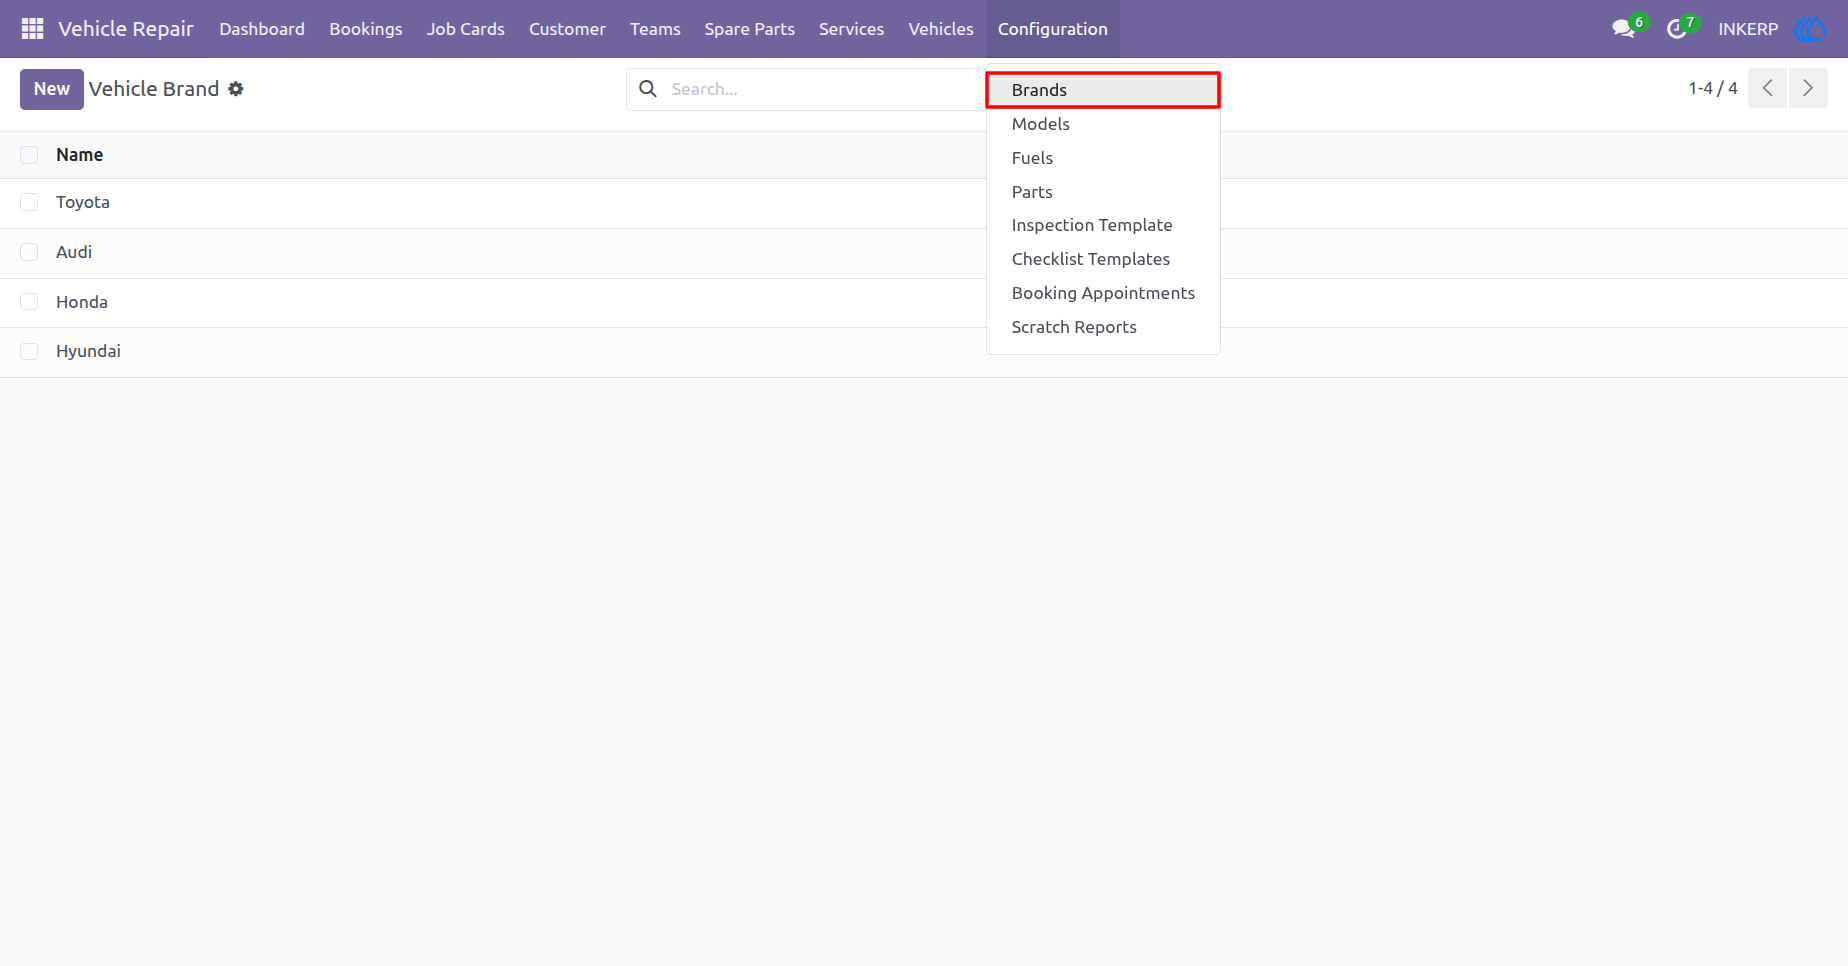Go to the Dashboard menu
Image resolution: width=1848 pixels, height=966 pixels.
pyautogui.click(x=262, y=29)
